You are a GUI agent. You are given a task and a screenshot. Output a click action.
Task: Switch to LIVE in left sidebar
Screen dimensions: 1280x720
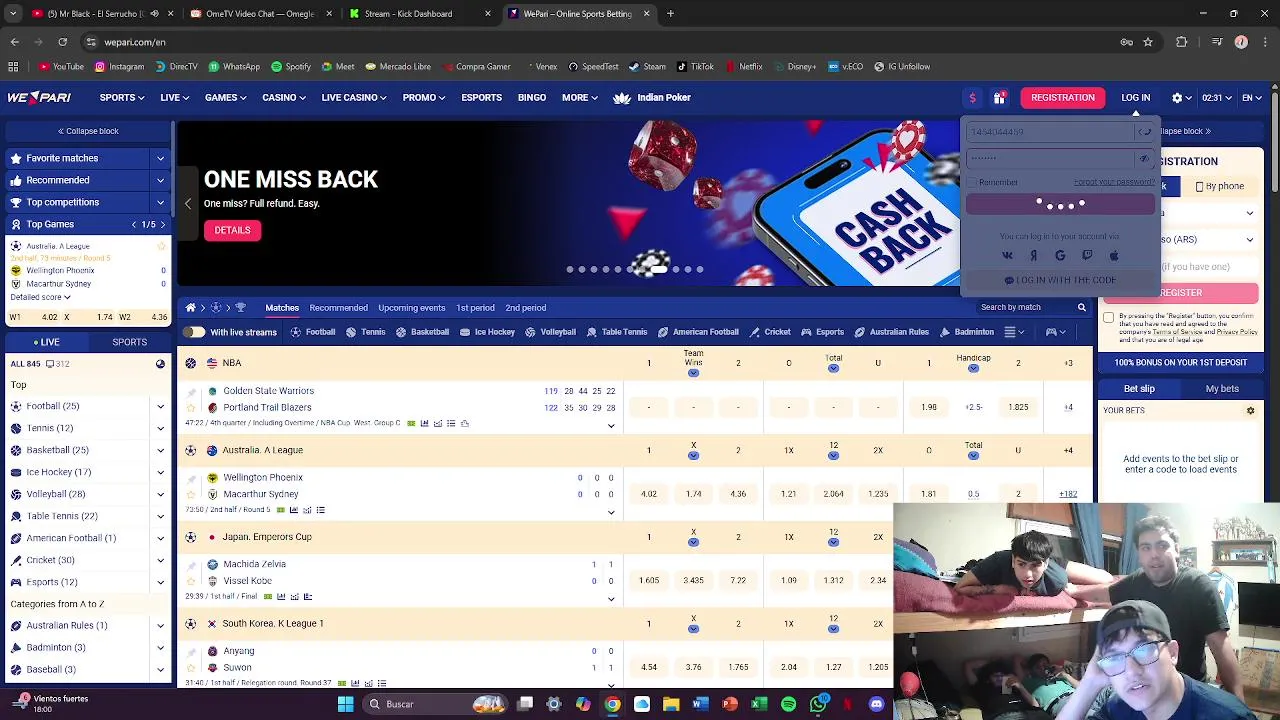[47, 342]
